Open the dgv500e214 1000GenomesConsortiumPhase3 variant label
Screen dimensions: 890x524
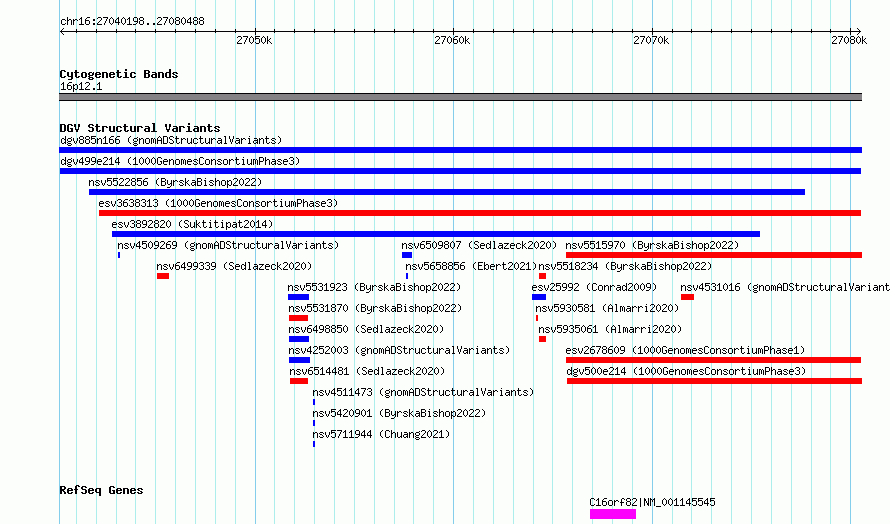point(686,371)
